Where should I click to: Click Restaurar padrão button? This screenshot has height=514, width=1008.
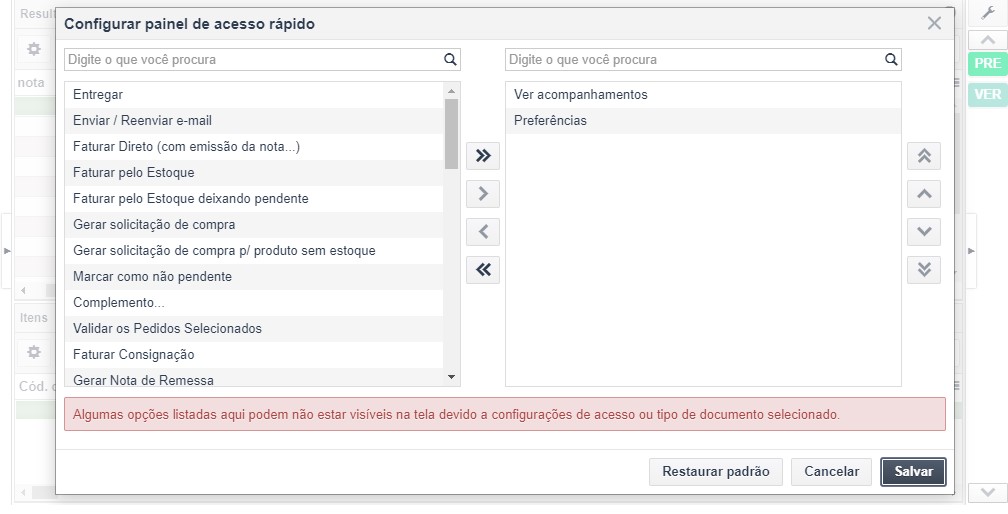(x=716, y=472)
